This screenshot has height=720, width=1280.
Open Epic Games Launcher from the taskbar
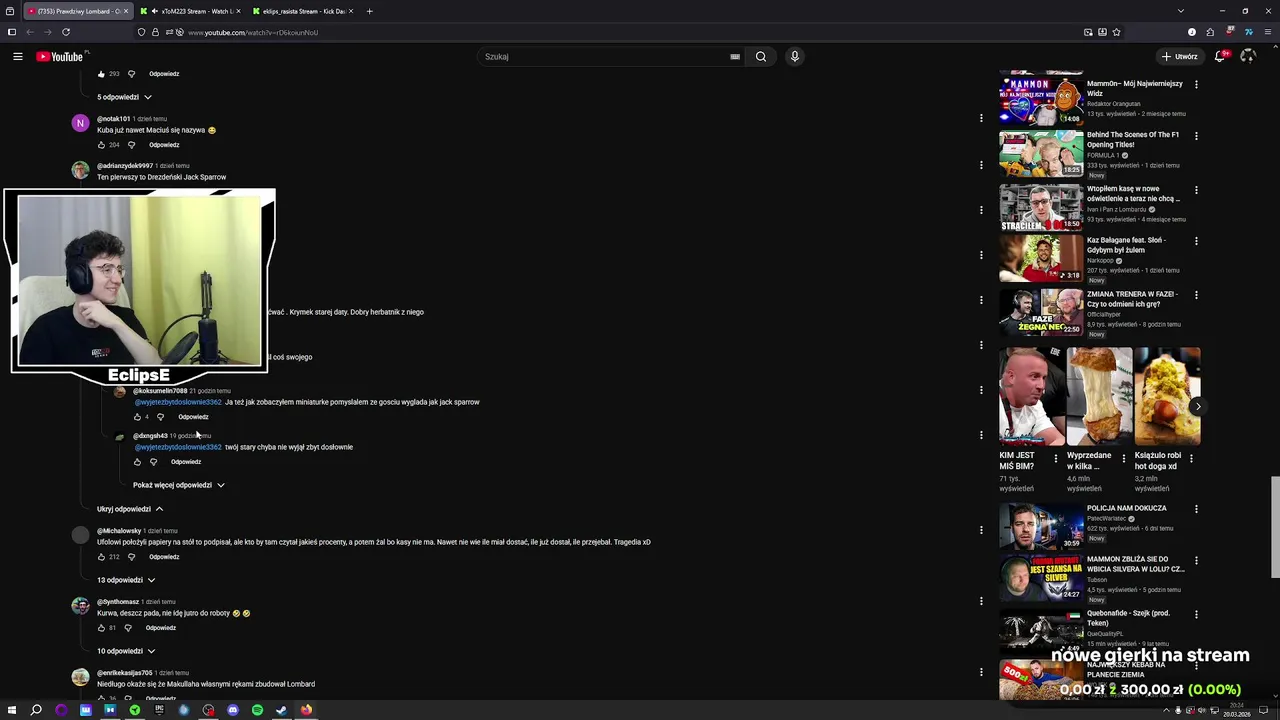(159, 710)
